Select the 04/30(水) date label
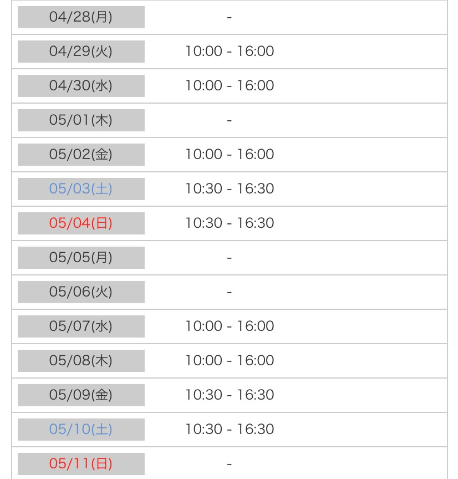Viewport: 458px width, 479px height. pyautogui.click(x=81, y=86)
